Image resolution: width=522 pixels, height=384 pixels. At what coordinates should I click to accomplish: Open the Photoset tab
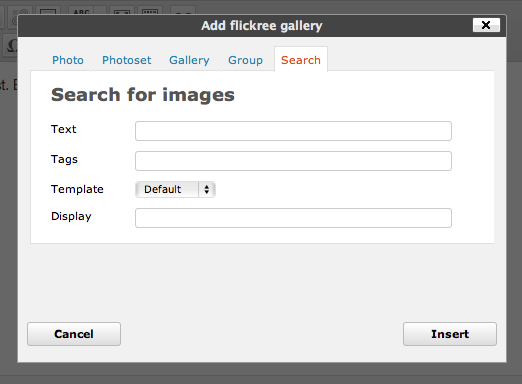point(127,60)
